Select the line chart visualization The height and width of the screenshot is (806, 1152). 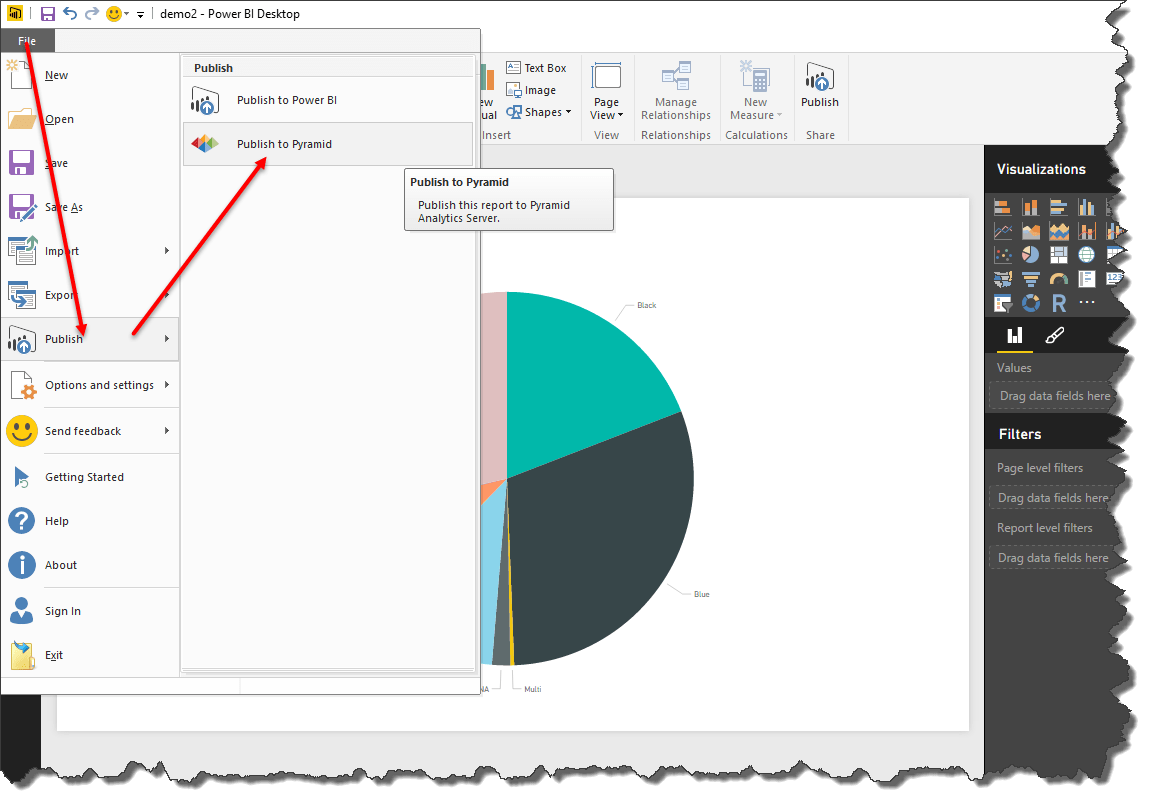1003,231
